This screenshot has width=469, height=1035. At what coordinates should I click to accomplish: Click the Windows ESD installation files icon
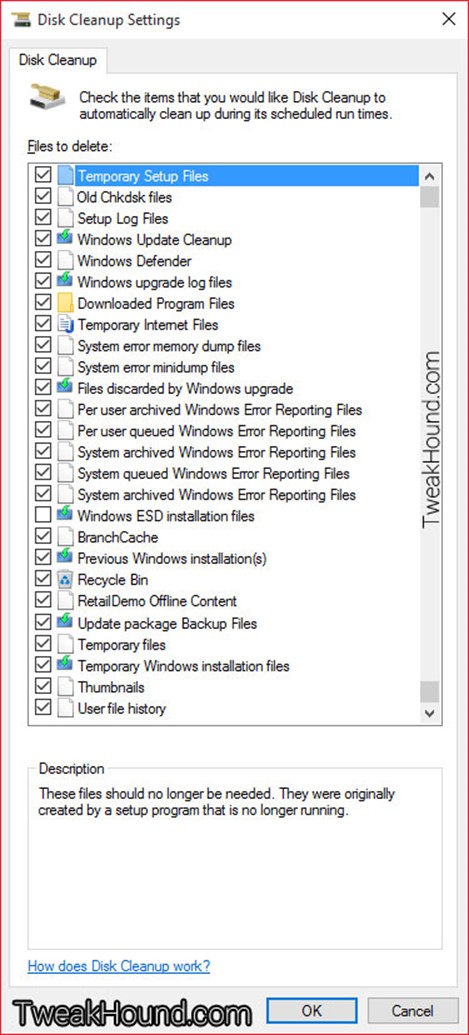tap(65, 516)
